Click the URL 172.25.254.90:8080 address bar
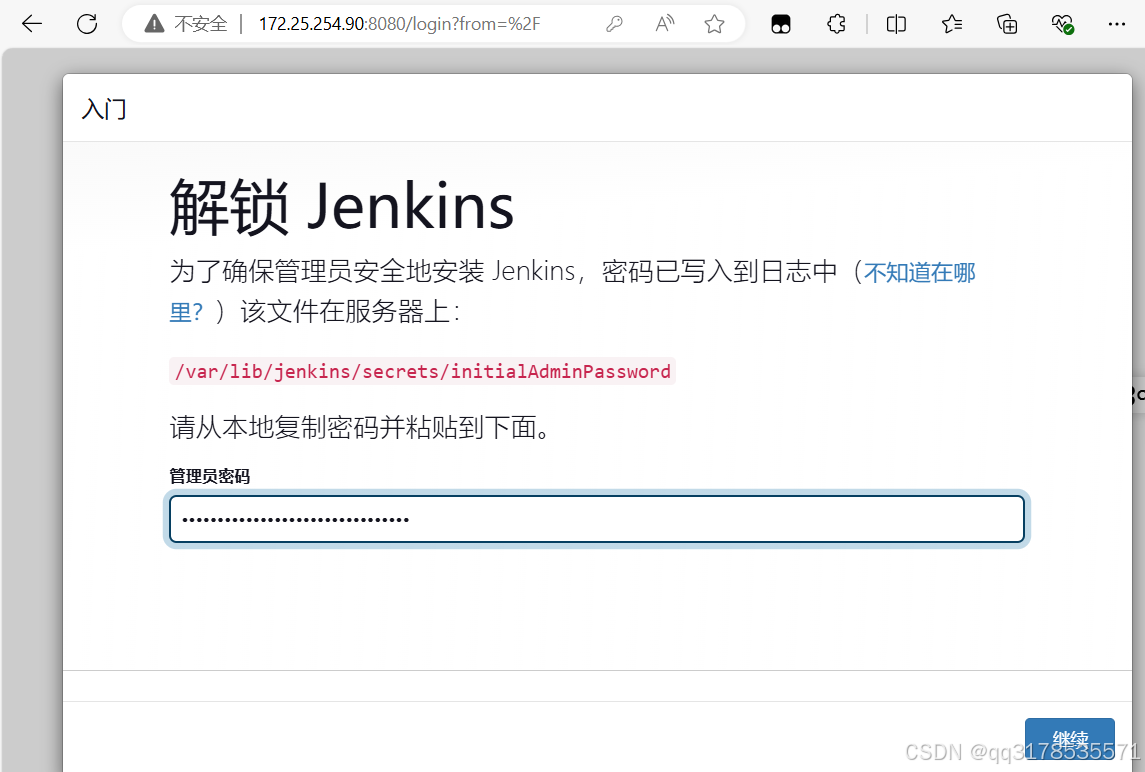The height and width of the screenshot is (772, 1145). pyautogui.click(x=399, y=24)
